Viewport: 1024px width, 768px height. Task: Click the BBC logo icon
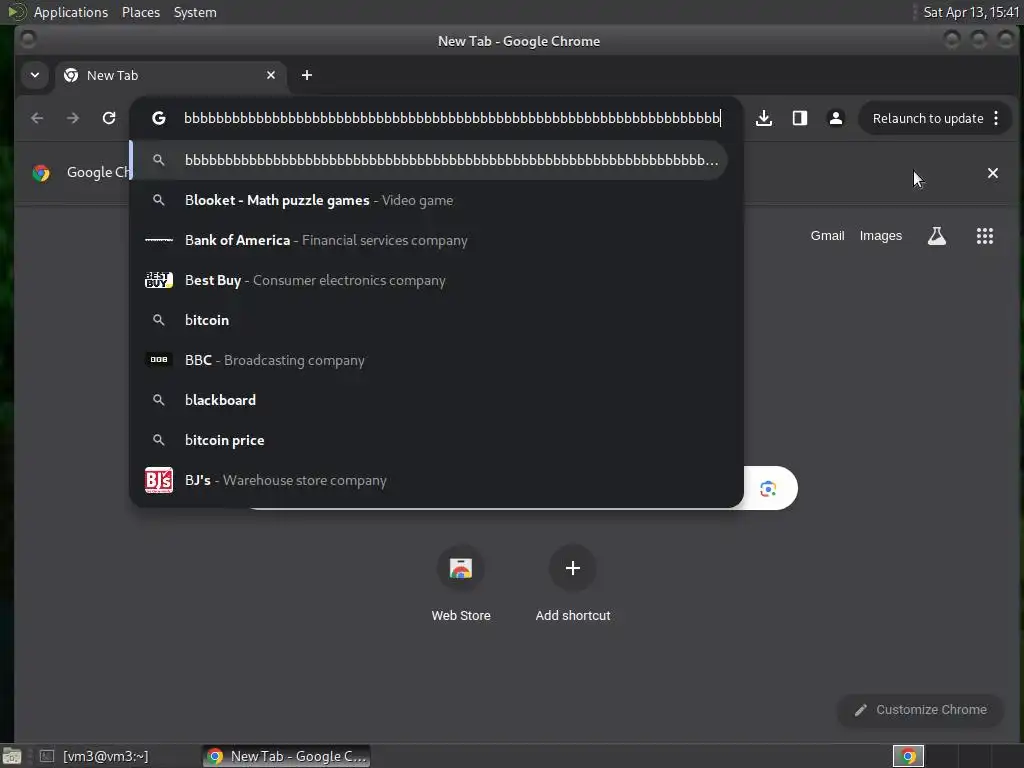click(159, 360)
